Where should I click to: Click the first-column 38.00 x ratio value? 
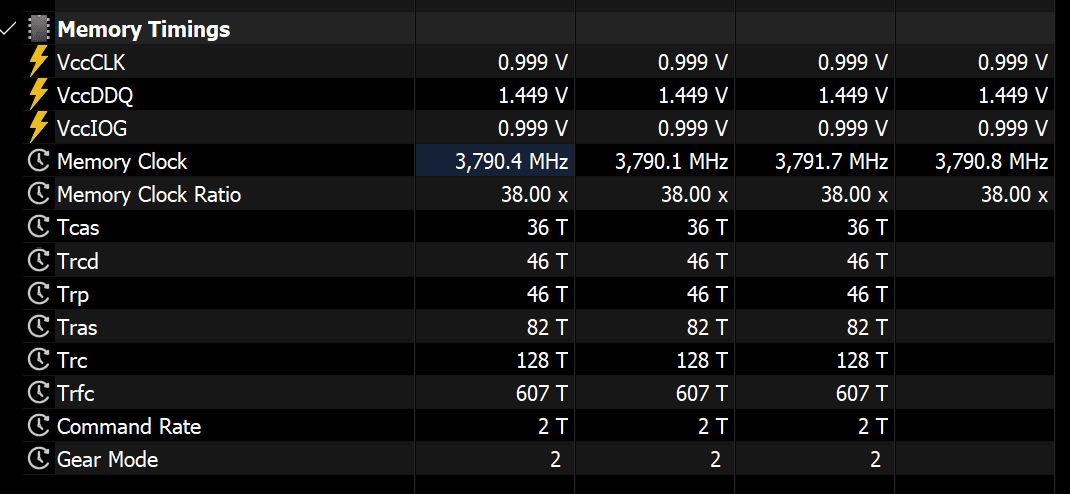click(x=534, y=194)
